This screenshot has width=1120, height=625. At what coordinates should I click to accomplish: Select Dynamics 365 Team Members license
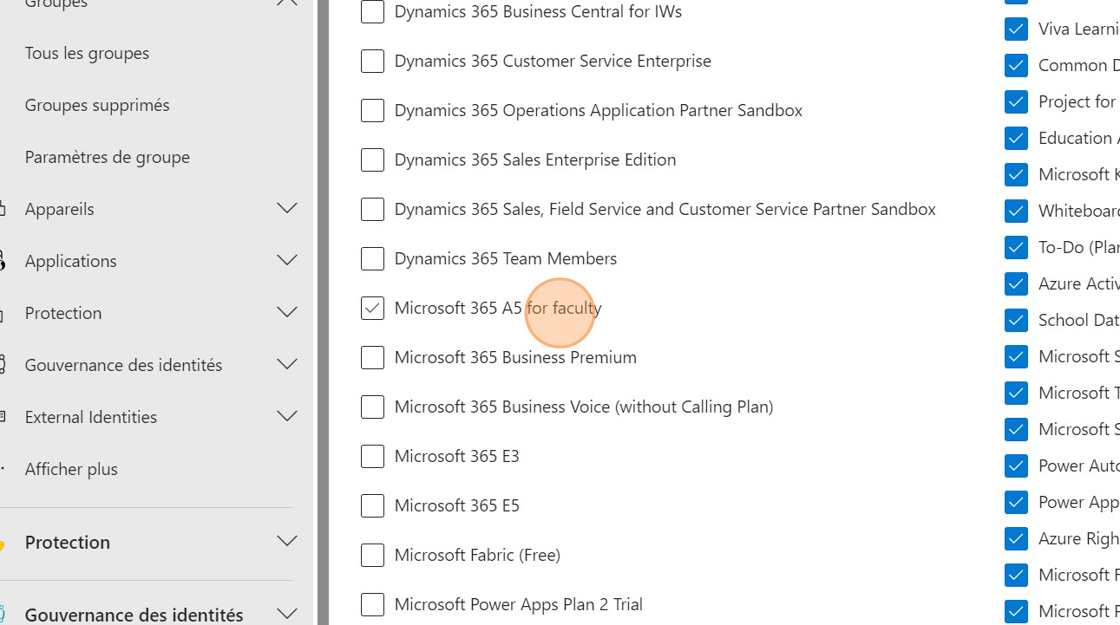pos(372,259)
